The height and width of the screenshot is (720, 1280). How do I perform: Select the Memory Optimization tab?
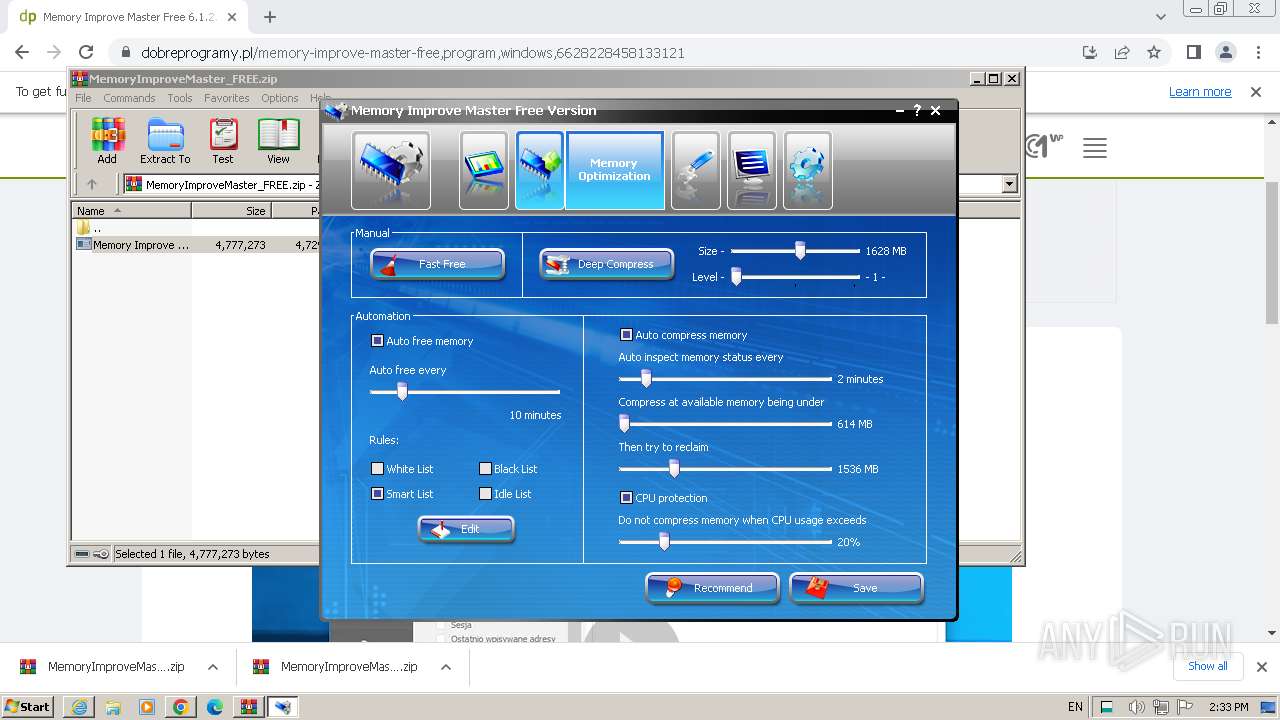pos(614,170)
